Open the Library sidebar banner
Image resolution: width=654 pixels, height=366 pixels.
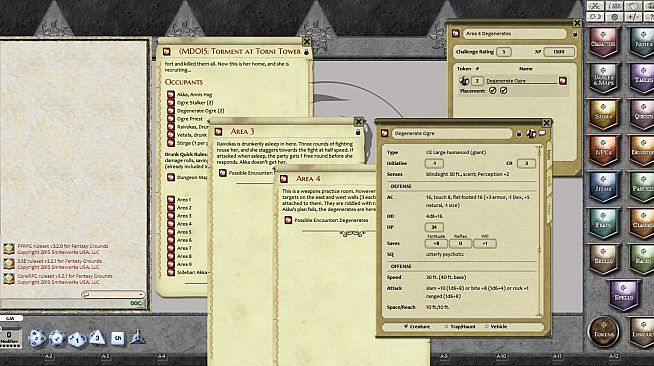coord(642,332)
